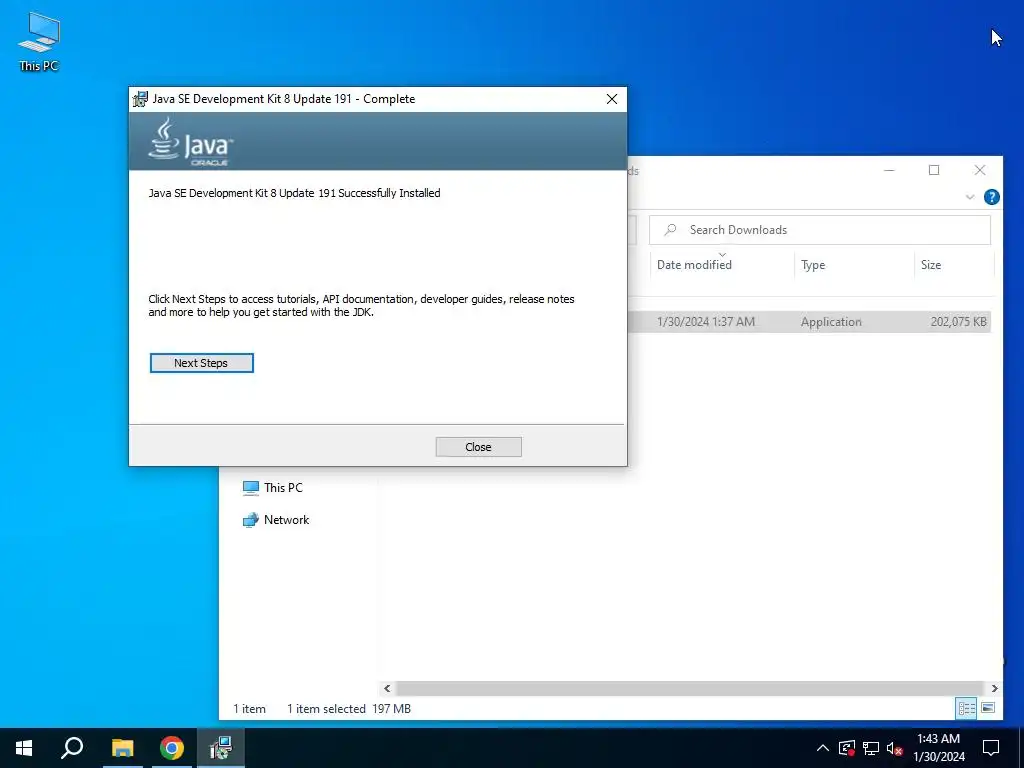Click the Search Downloads field

(820, 230)
